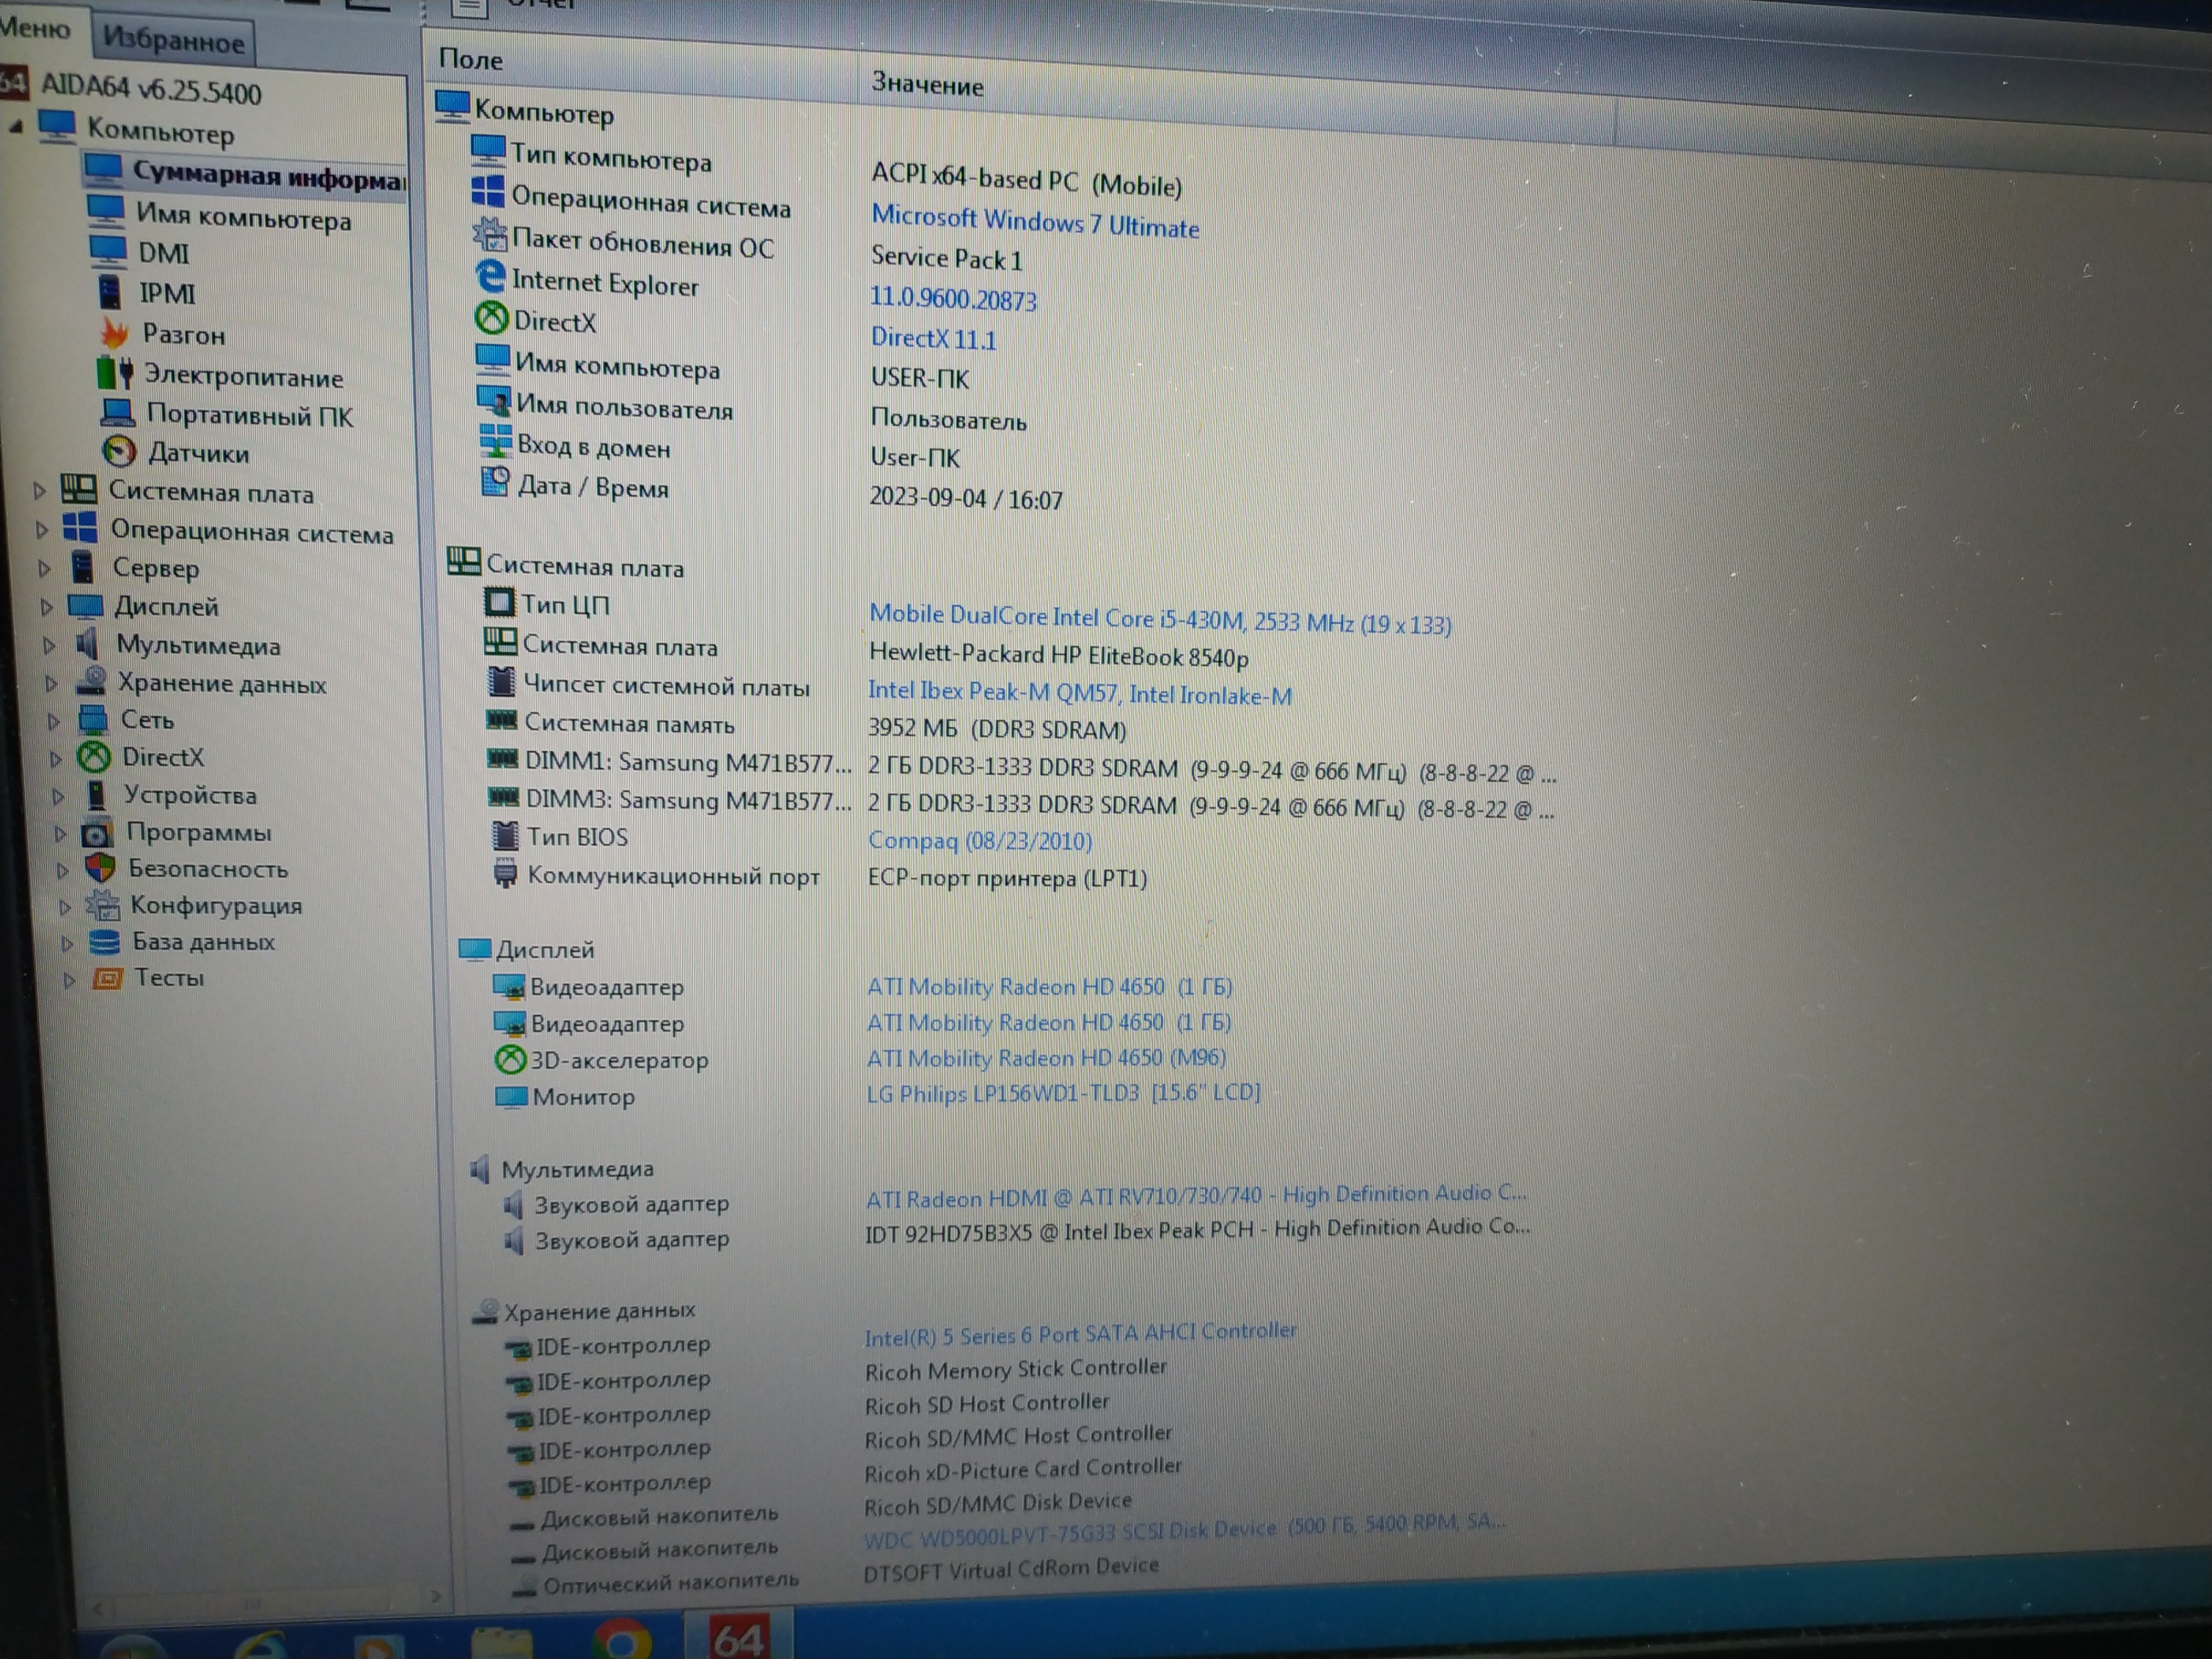Select the Тип компьютера row
The image size is (2212, 1659).
point(611,156)
